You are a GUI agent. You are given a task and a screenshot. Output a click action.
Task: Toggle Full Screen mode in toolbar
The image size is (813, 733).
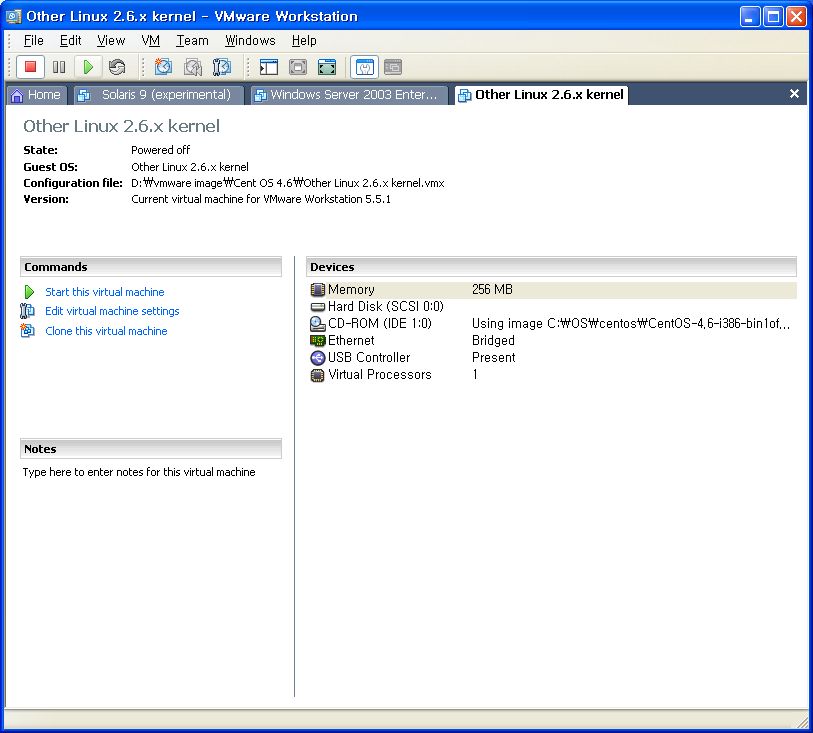[297, 67]
